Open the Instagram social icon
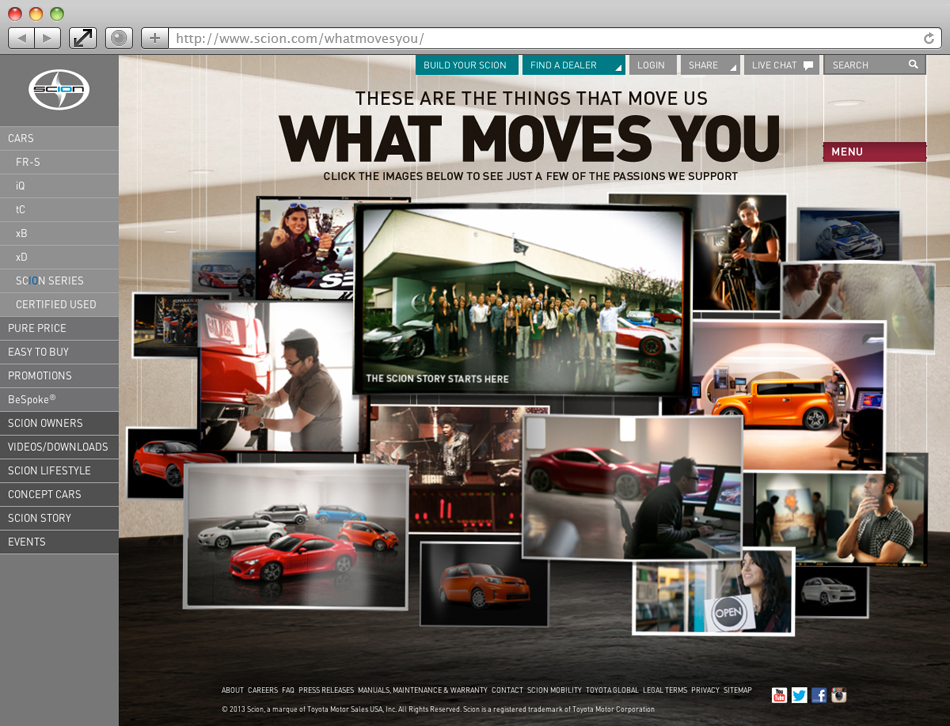950x726 pixels. [839, 695]
